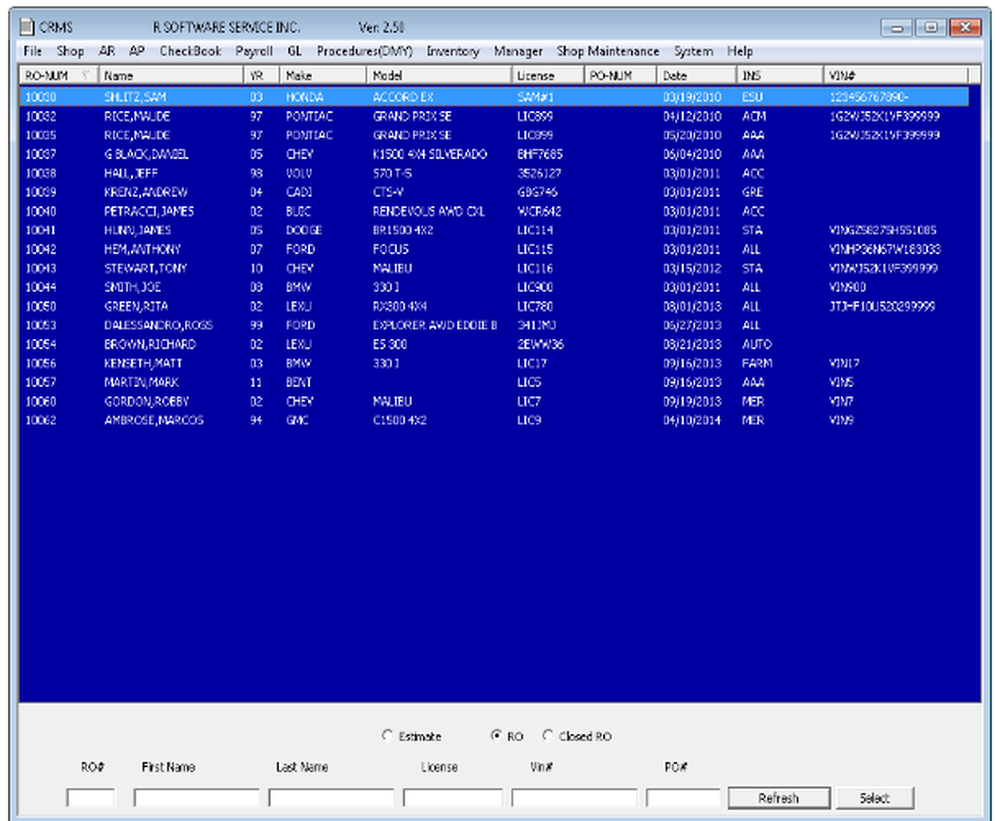This screenshot has height=821, width=1000.
Task: Click the K1500 4X4 SILVERADO model cell
Action: tap(430, 154)
